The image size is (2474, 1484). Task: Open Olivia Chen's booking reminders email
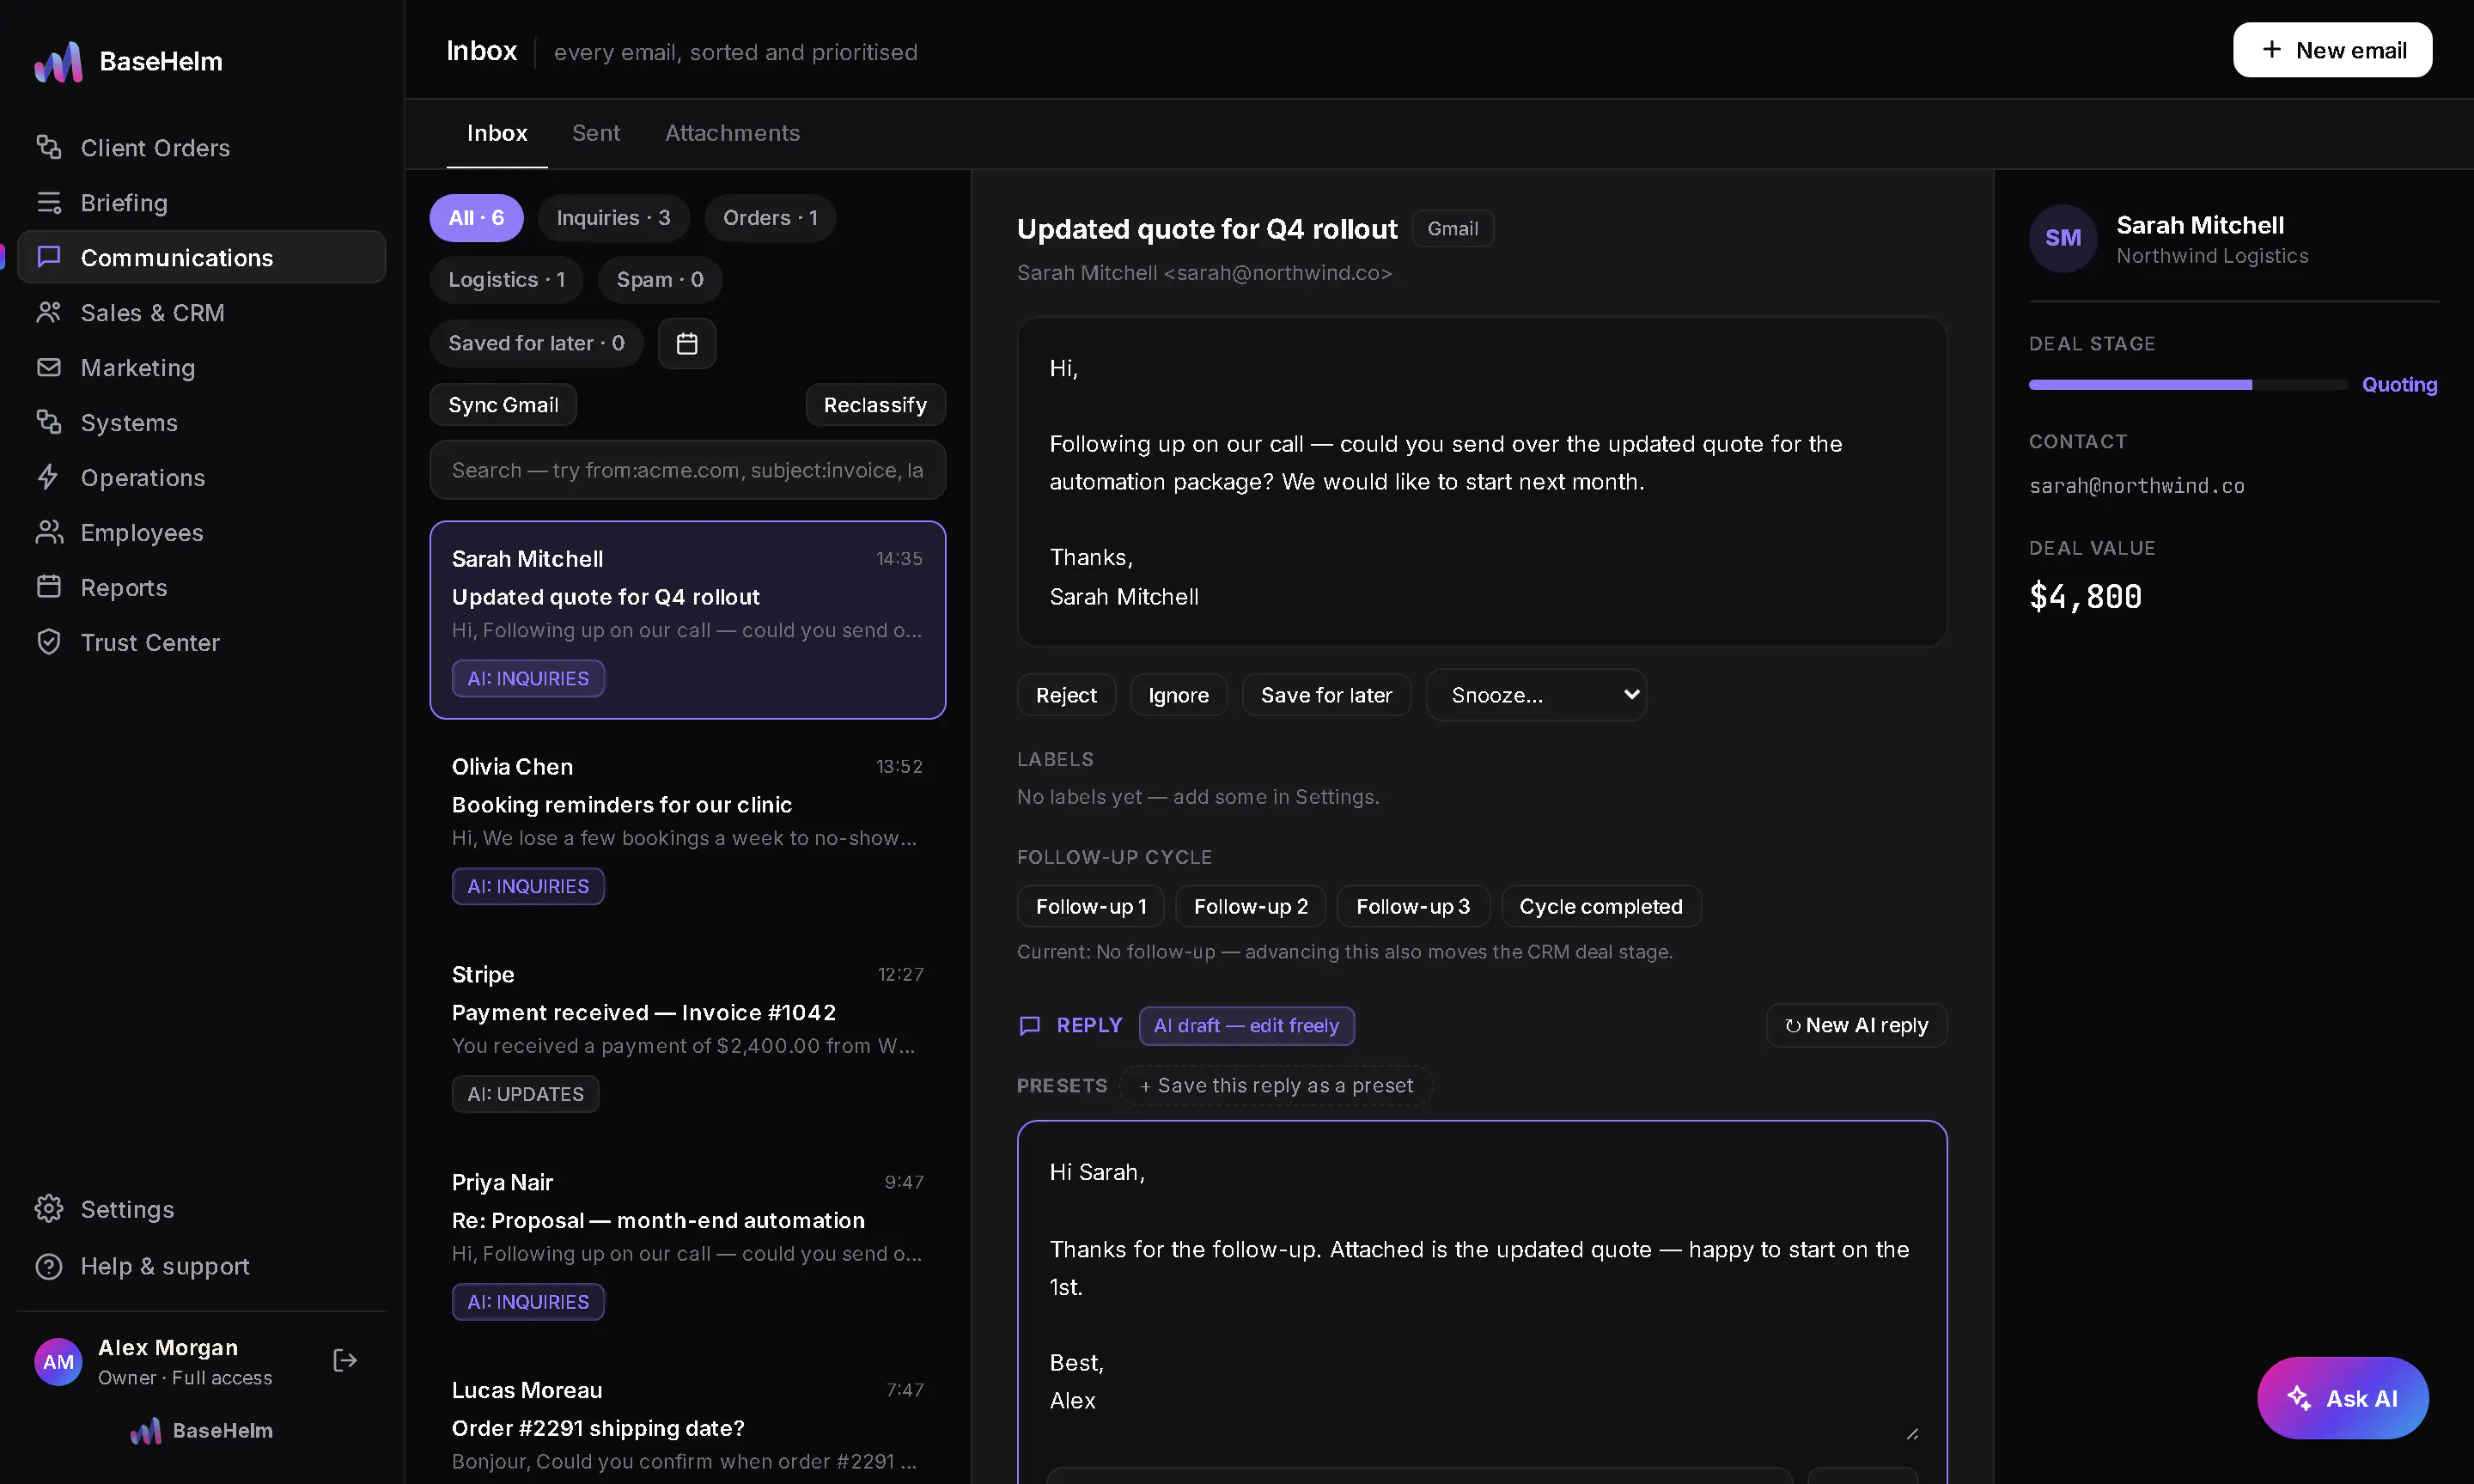click(688, 827)
